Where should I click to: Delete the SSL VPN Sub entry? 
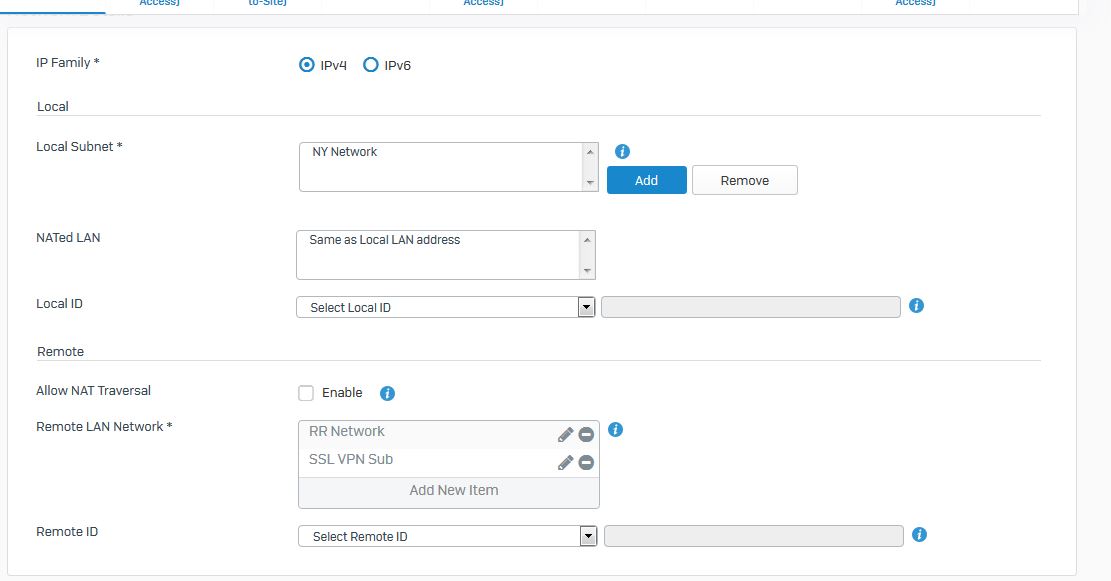pos(586,462)
